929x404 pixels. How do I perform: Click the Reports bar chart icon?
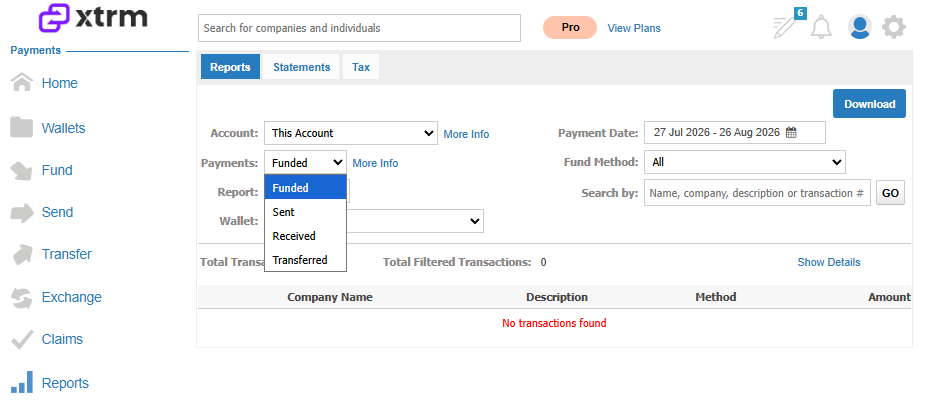pyautogui.click(x=22, y=382)
